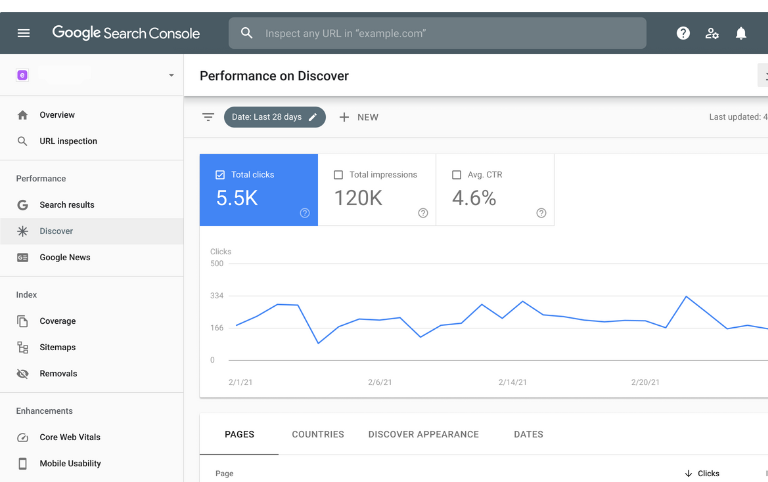The width and height of the screenshot is (768, 482).
Task: Open the Date: Last 28 days filter
Action: (x=266, y=117)
